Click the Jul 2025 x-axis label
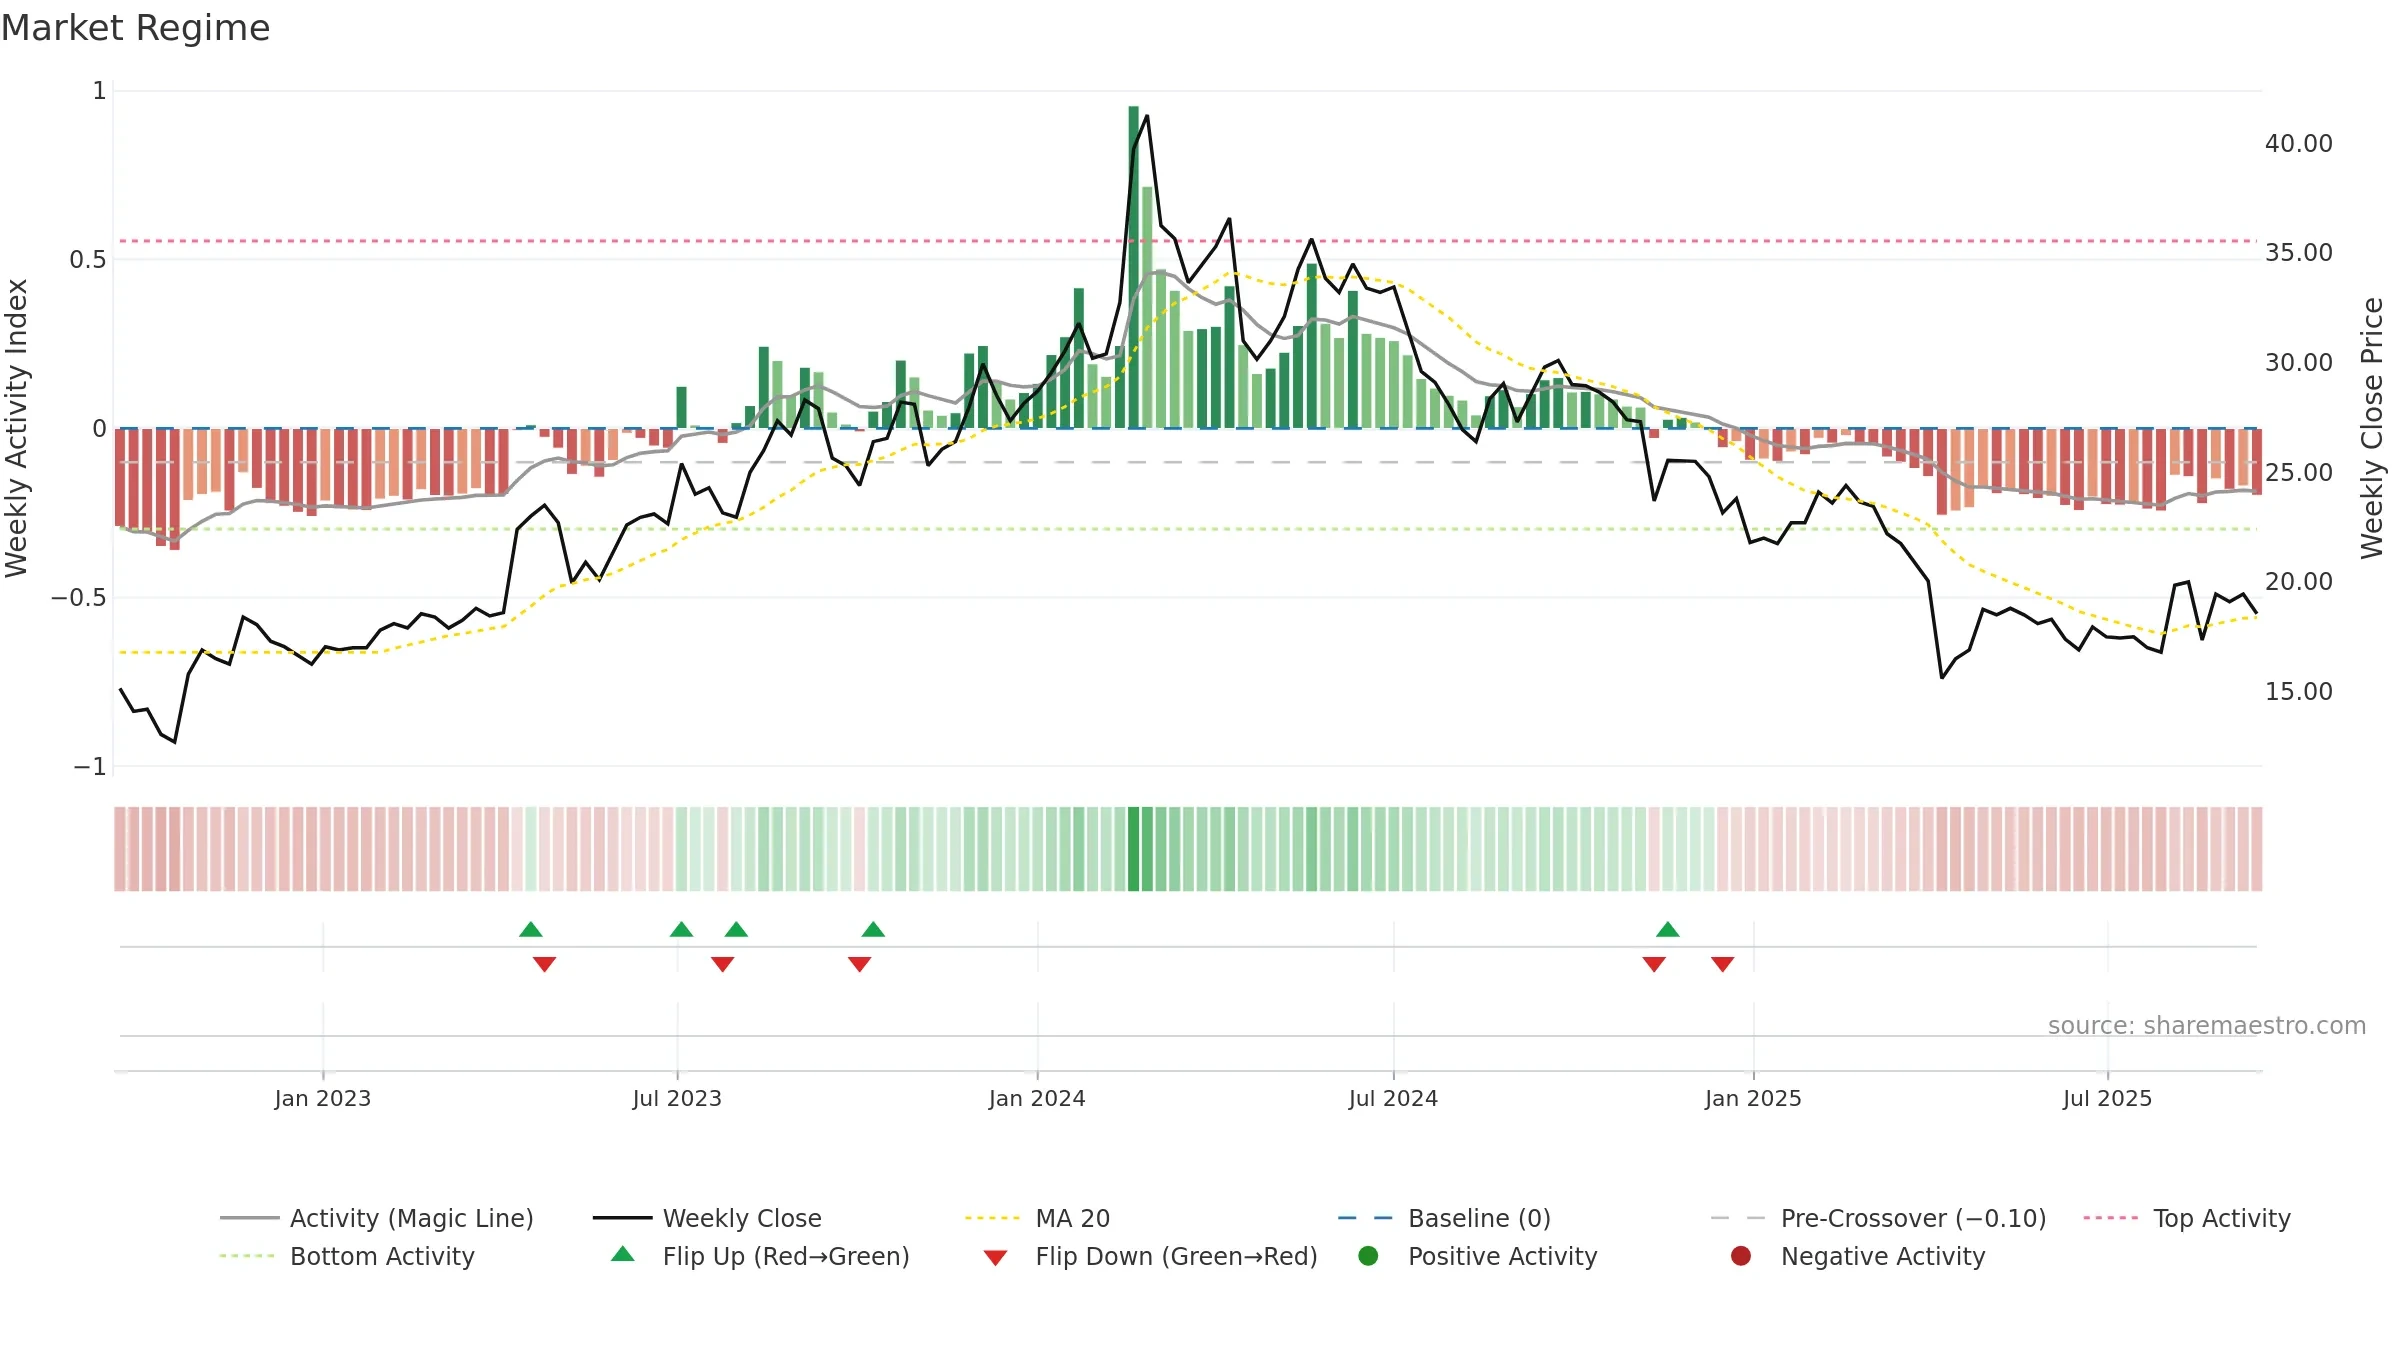Screen dimensions: 2400x1350 tap(2107, 1099)
